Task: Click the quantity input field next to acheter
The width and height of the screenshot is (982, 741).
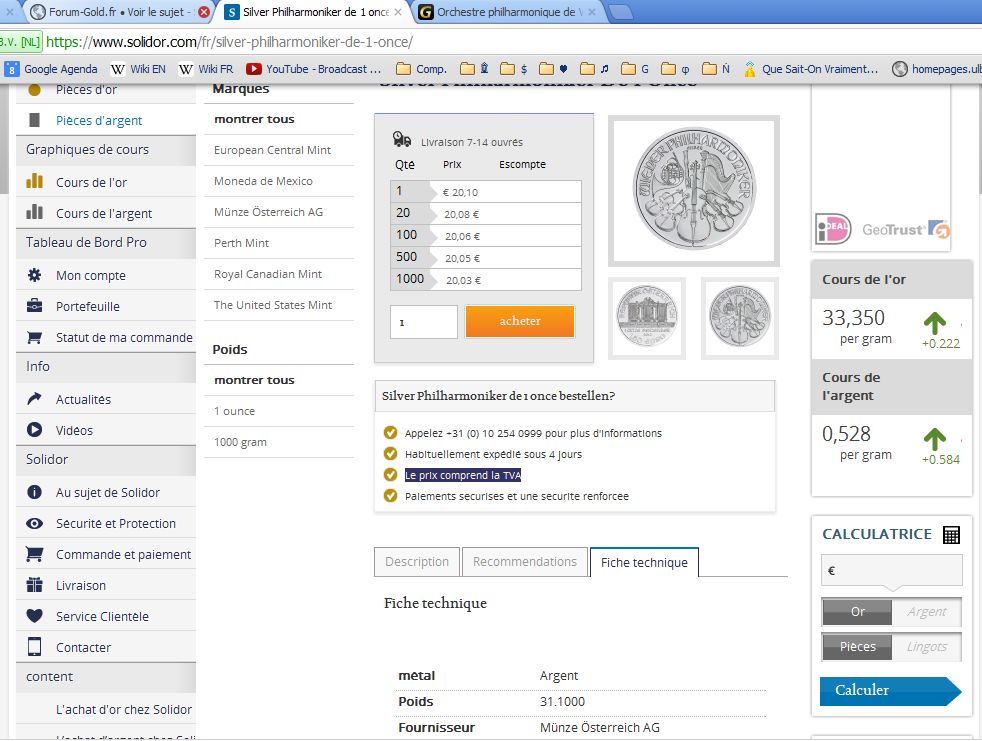Action: 424,322
